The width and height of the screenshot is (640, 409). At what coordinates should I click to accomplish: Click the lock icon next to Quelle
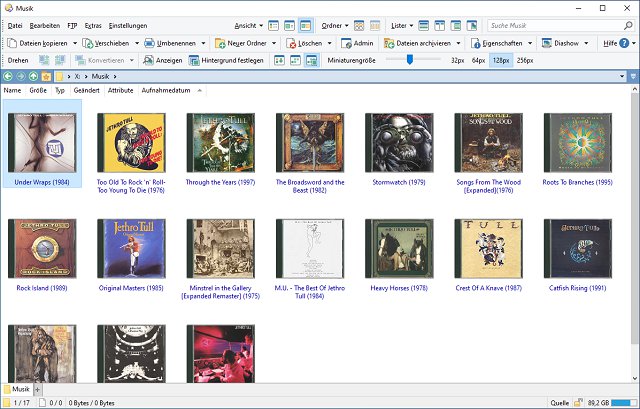[x=578, y=403]
